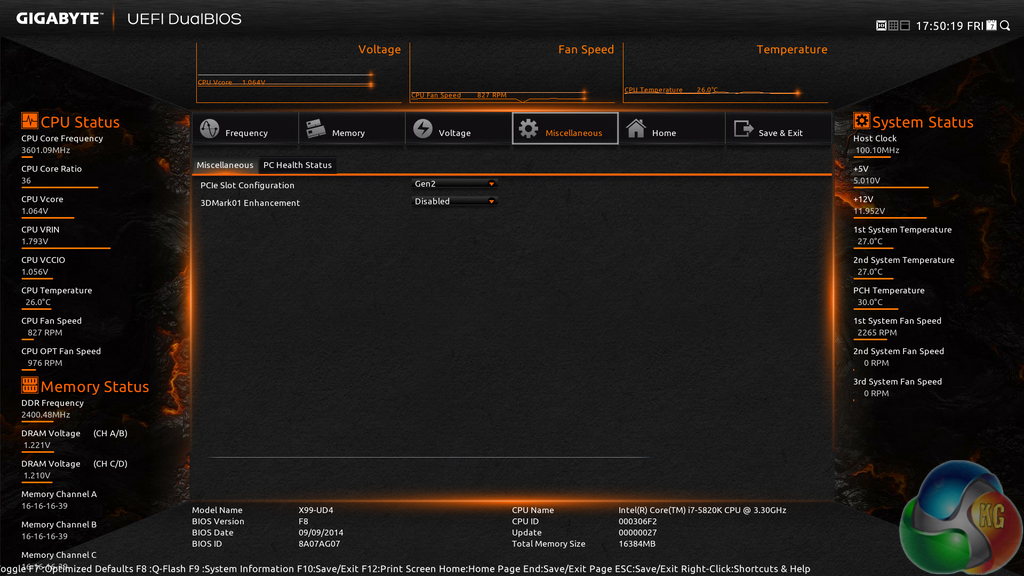Select the first display mode icon by the clock

pos(881,25)
